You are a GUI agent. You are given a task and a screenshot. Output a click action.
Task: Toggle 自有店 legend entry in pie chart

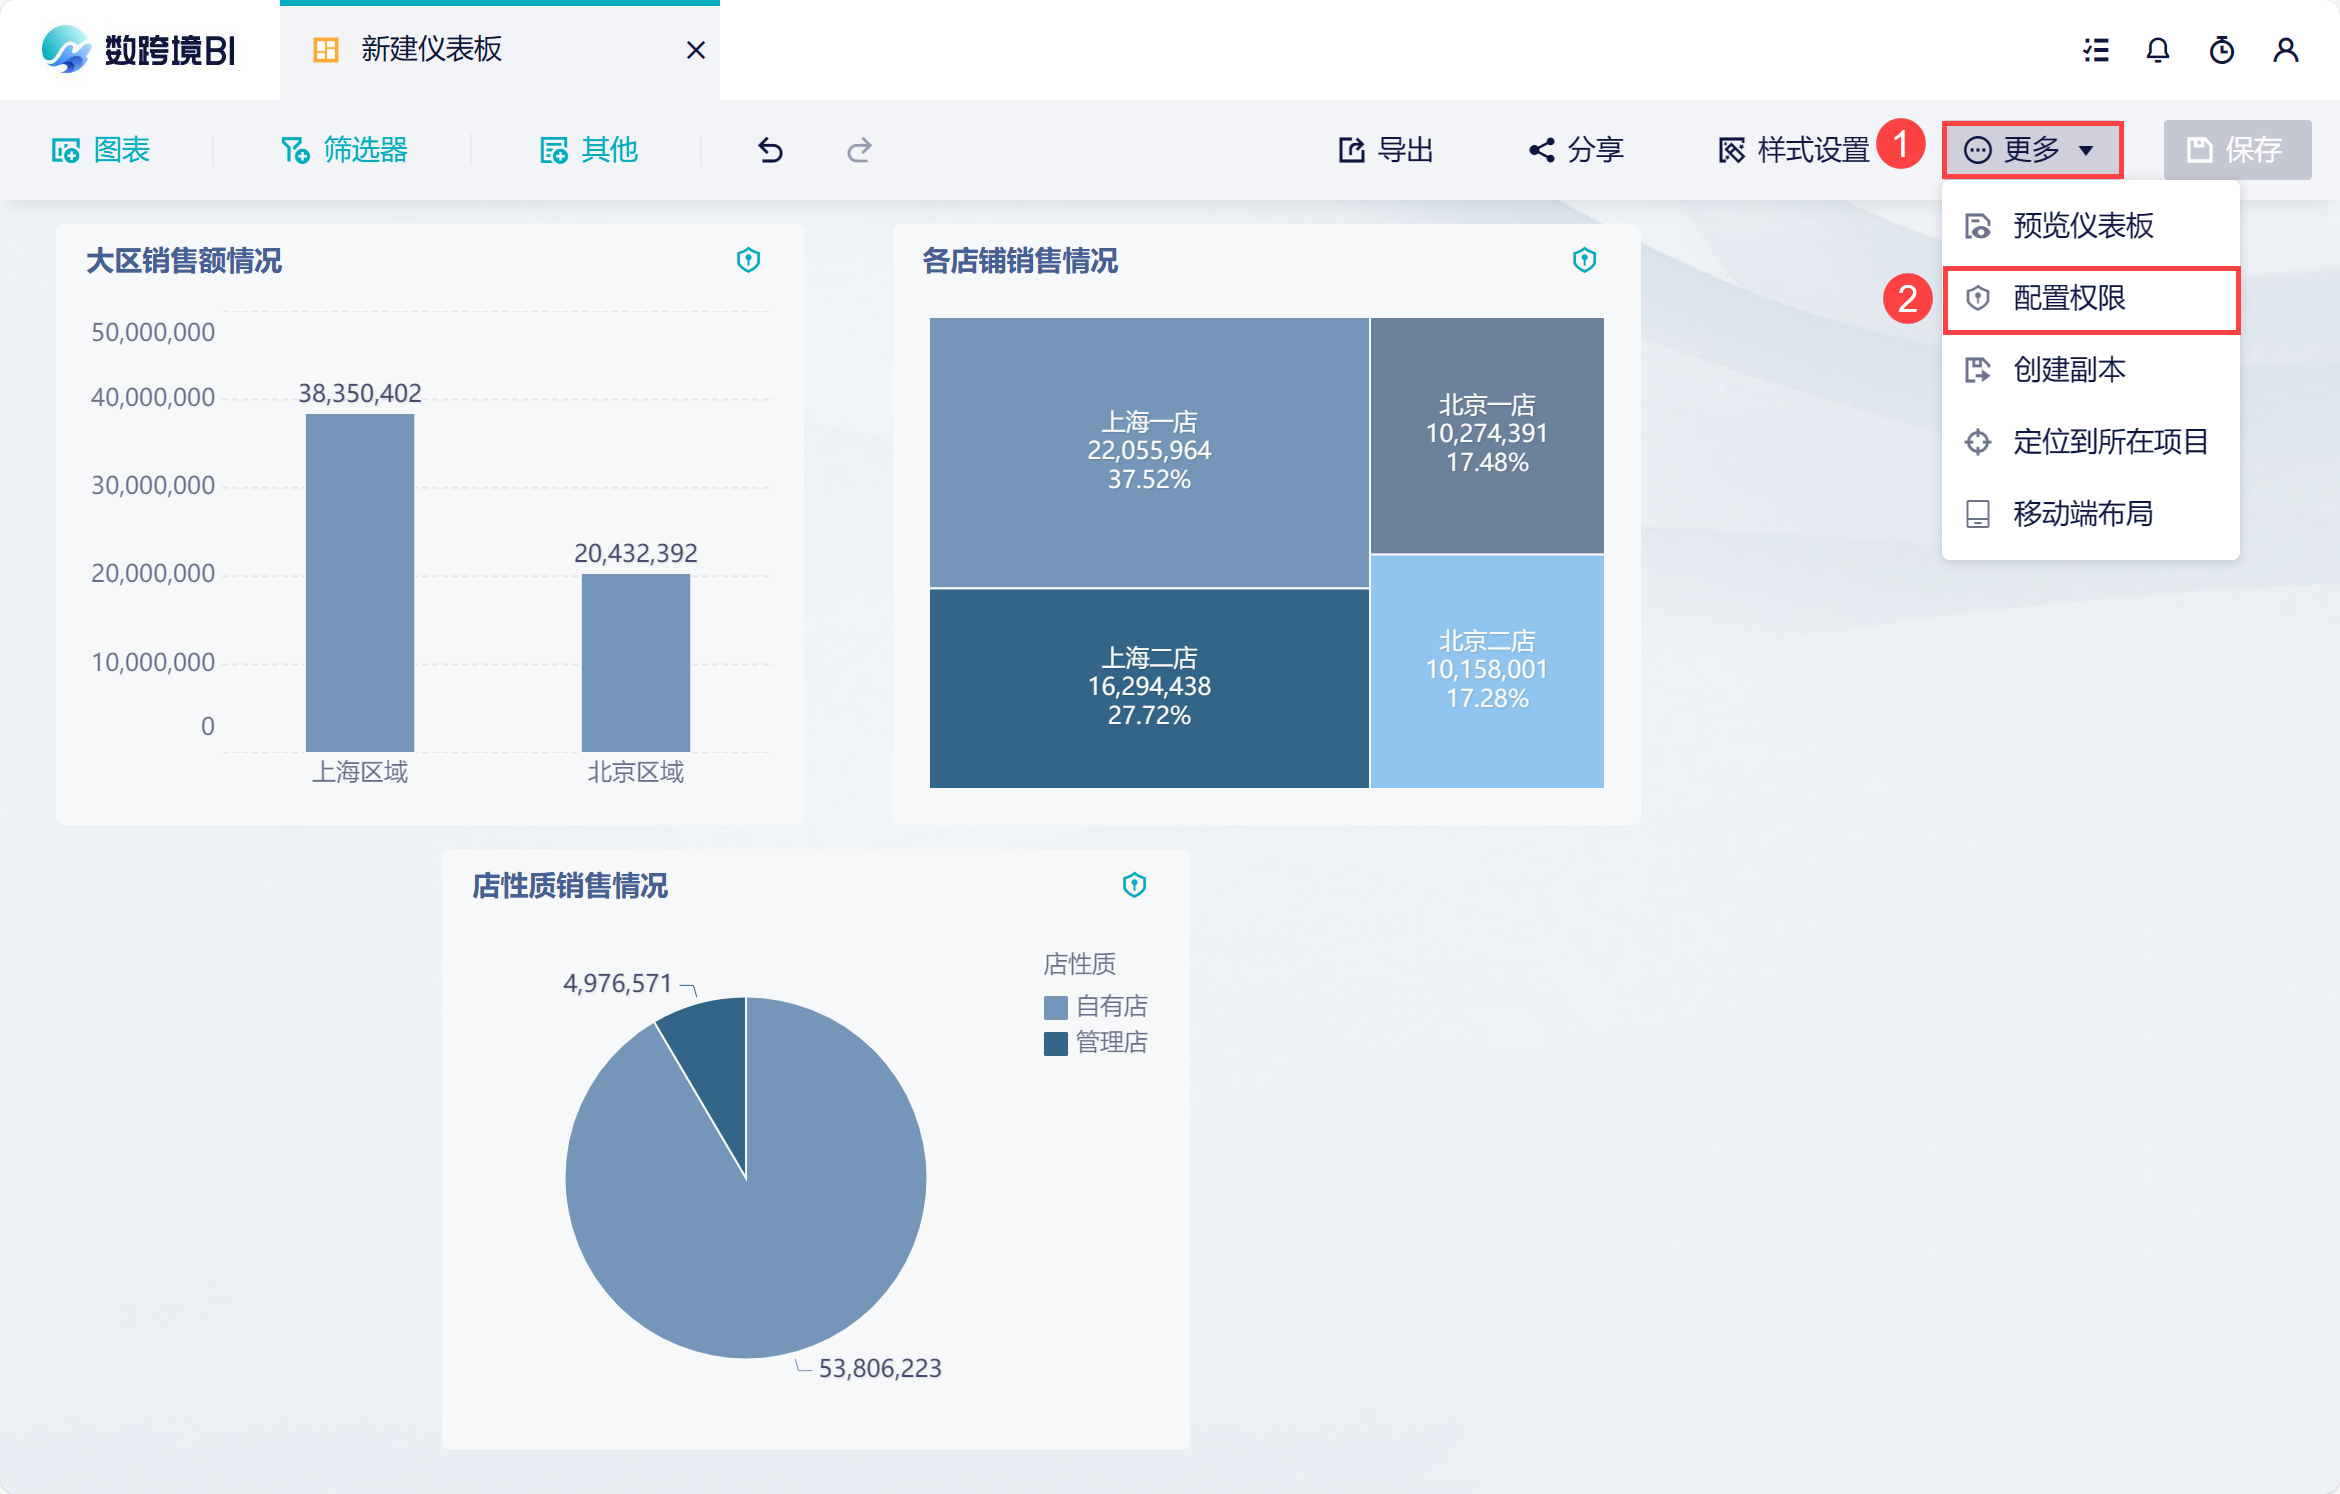pos(1096,1006)
